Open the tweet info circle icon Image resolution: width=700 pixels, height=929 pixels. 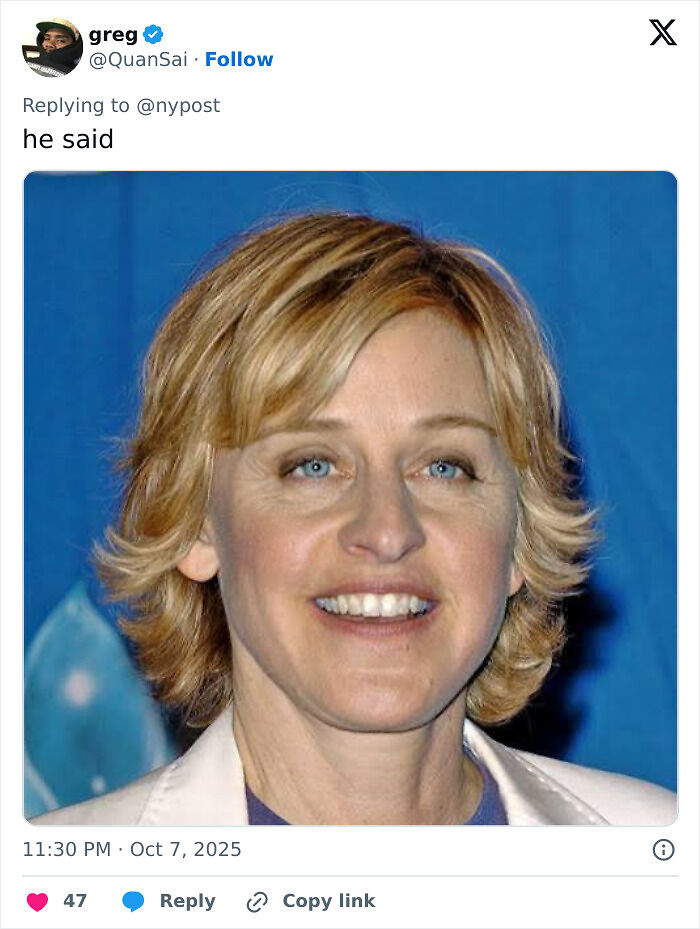pos(663,850)
